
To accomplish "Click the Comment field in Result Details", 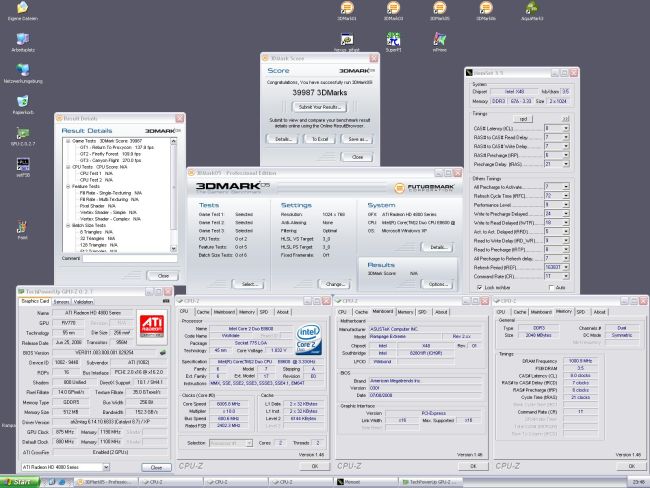I will (x=130, y=259).
